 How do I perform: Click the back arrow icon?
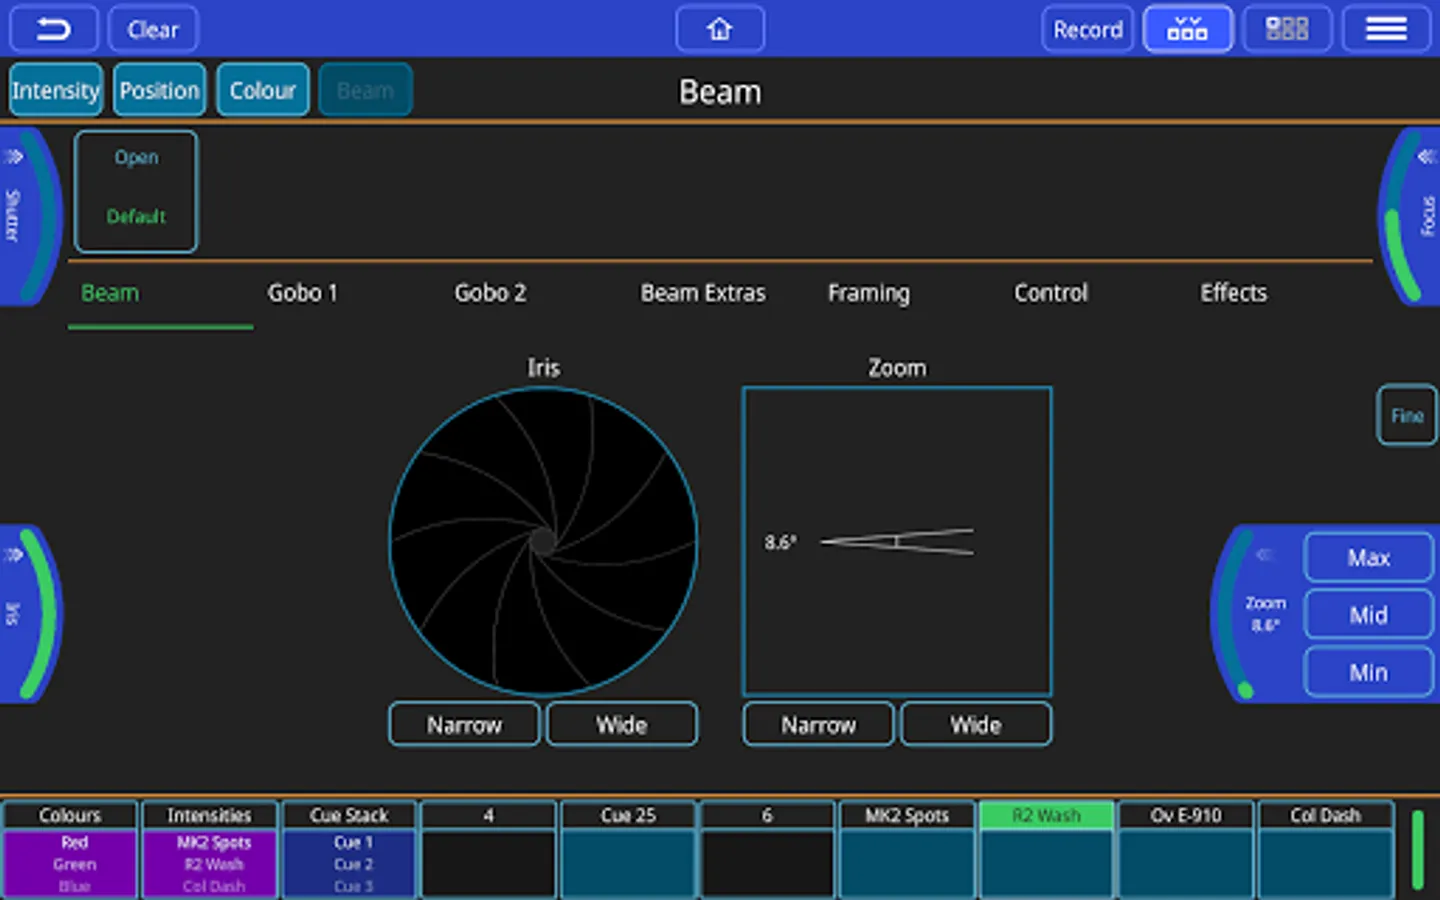(53, 30)
